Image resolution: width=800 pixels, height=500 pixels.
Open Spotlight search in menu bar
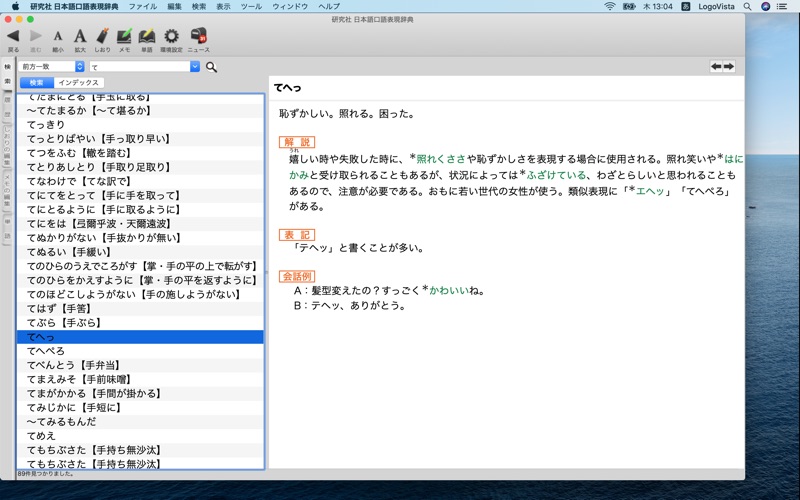(x=747, y=6)
